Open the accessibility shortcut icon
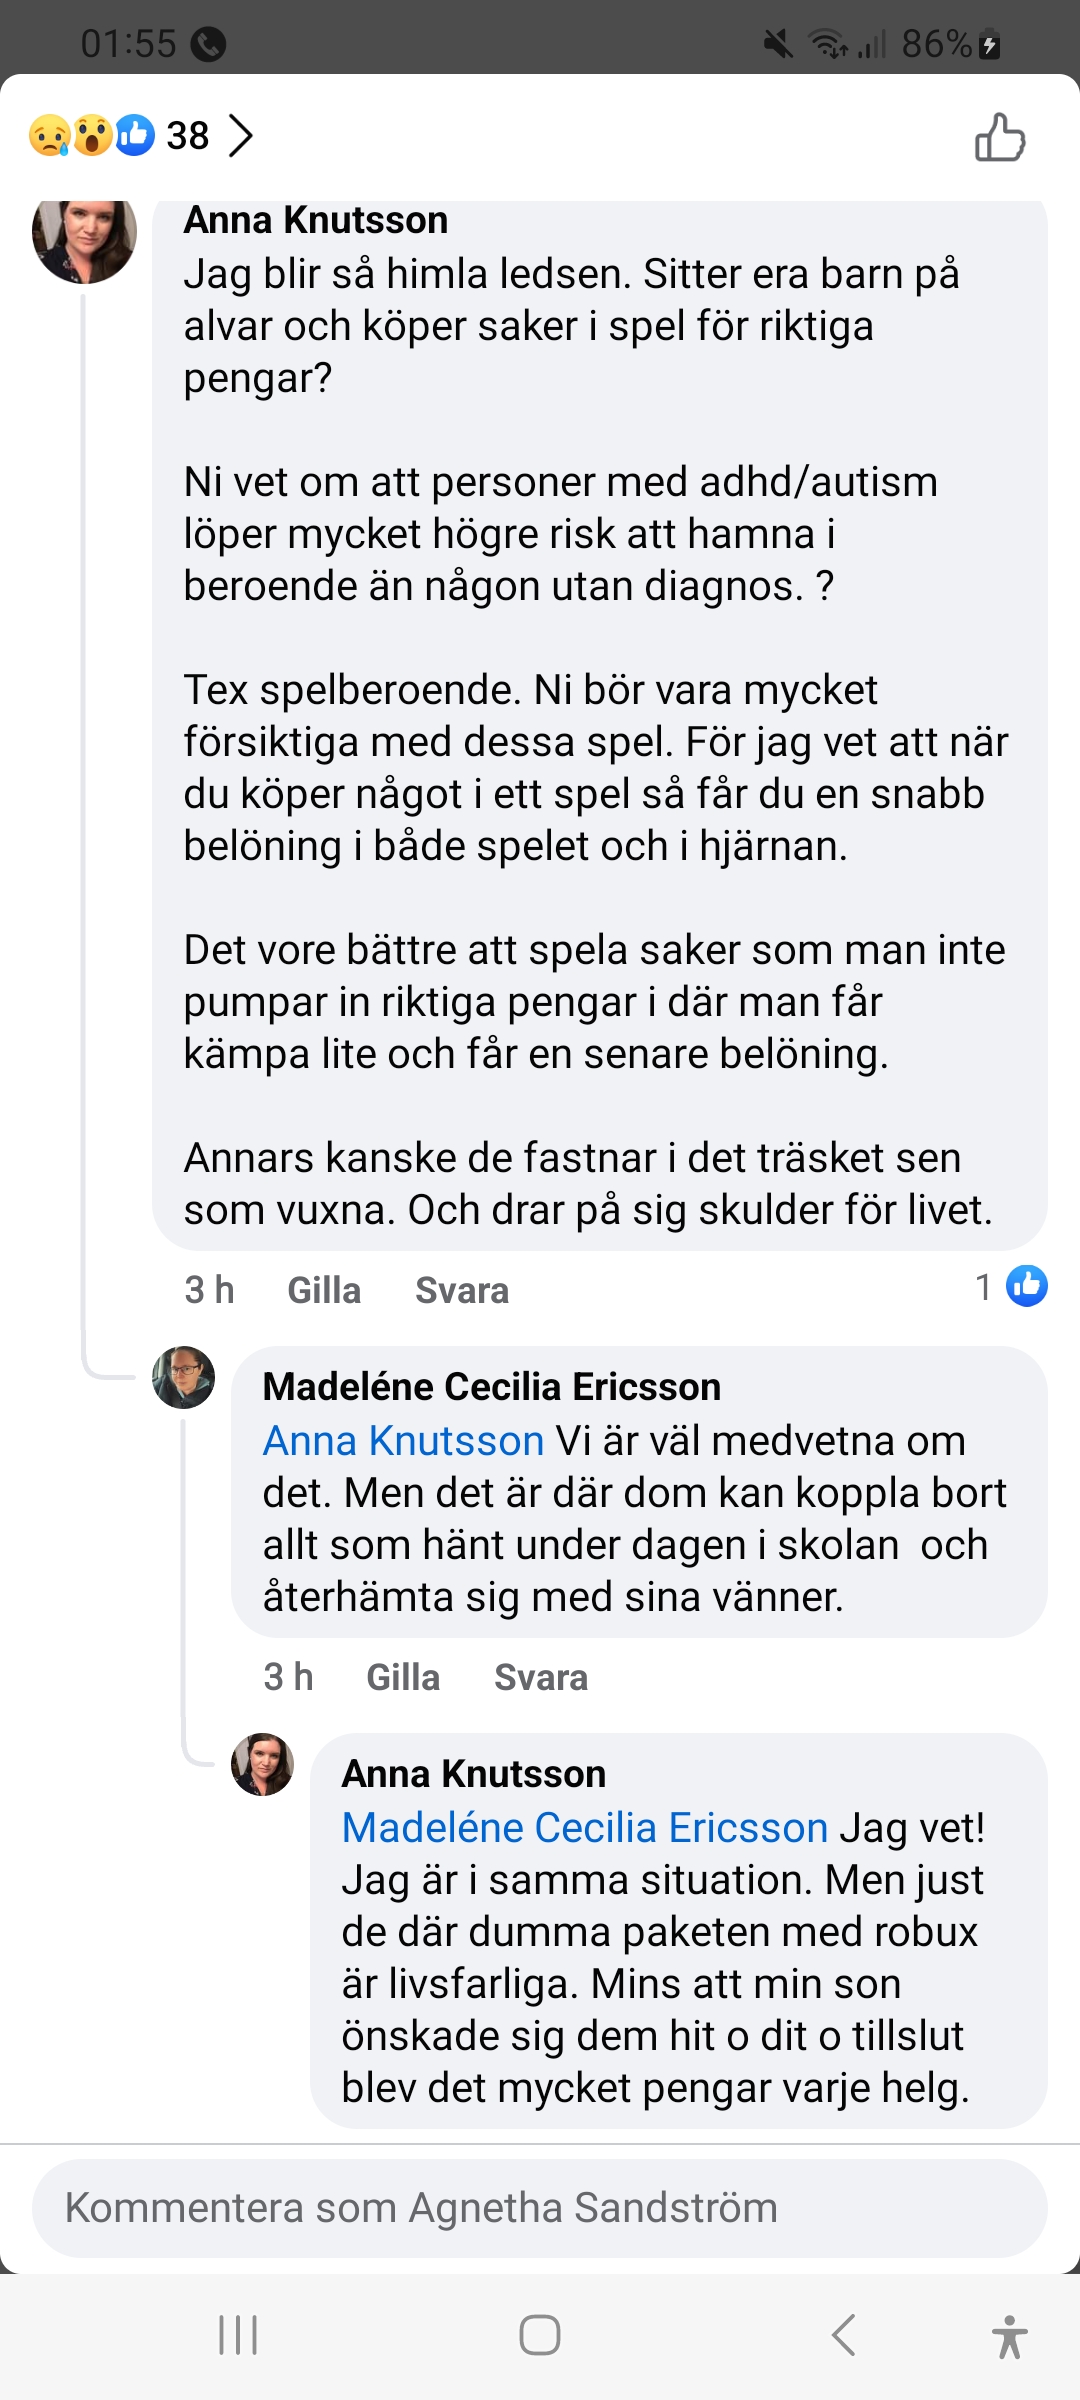The height and width of the screenshot is (2400, 1080). (1009, 2336)
